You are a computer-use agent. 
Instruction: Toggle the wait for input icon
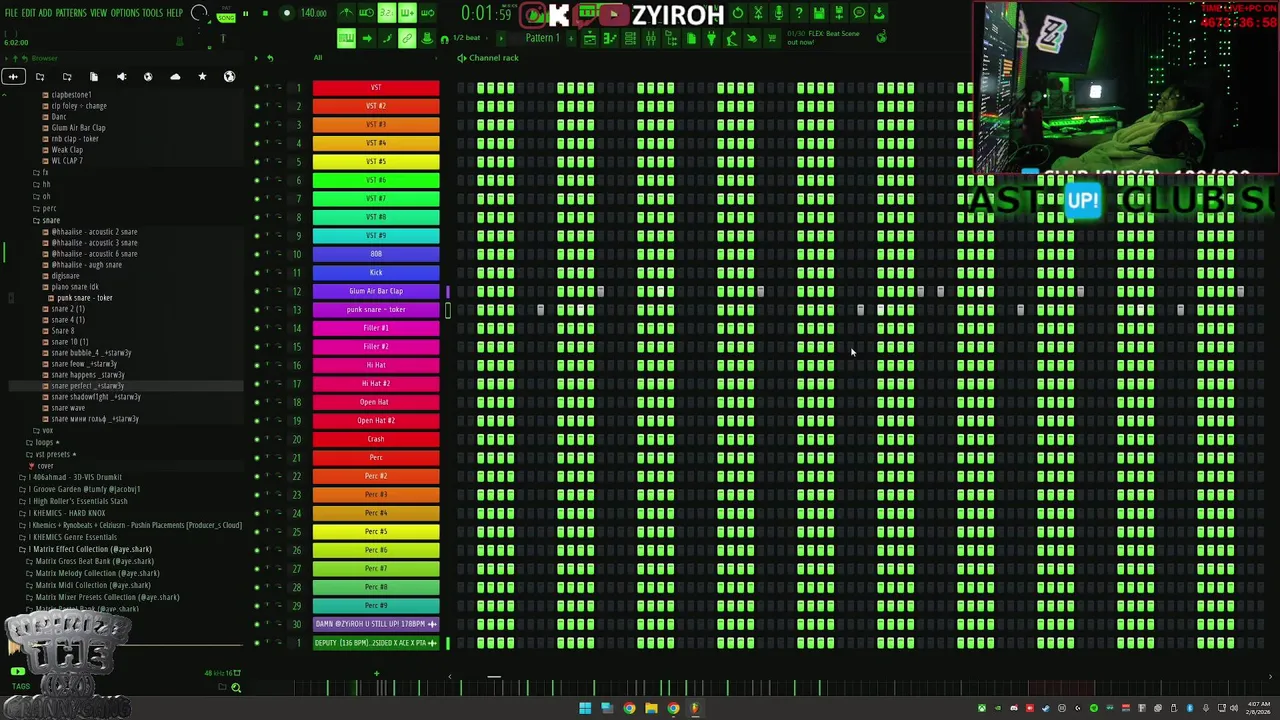(x=366, y=13)
